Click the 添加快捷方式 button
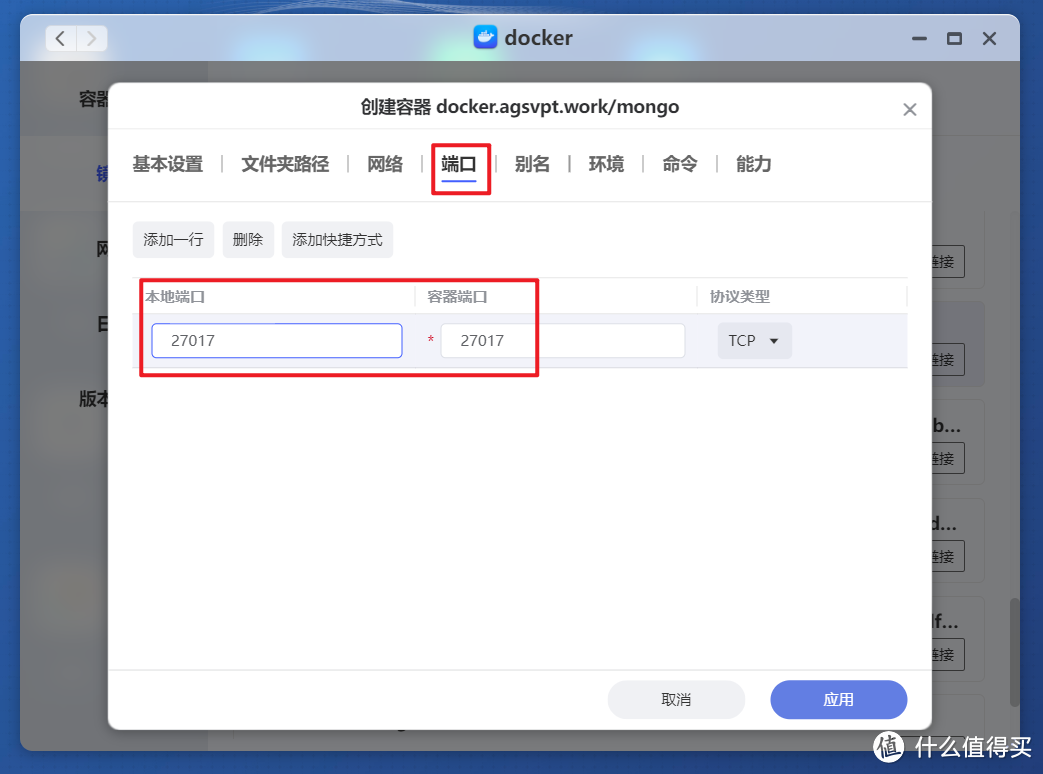Screen dimensions: 1043x774 337,239
